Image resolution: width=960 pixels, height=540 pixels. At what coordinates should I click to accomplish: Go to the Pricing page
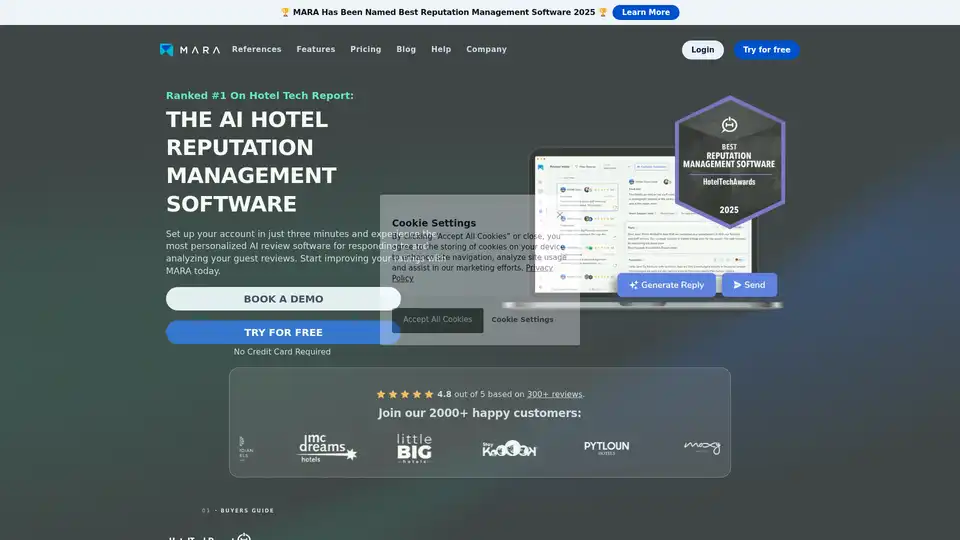(365, 49)
